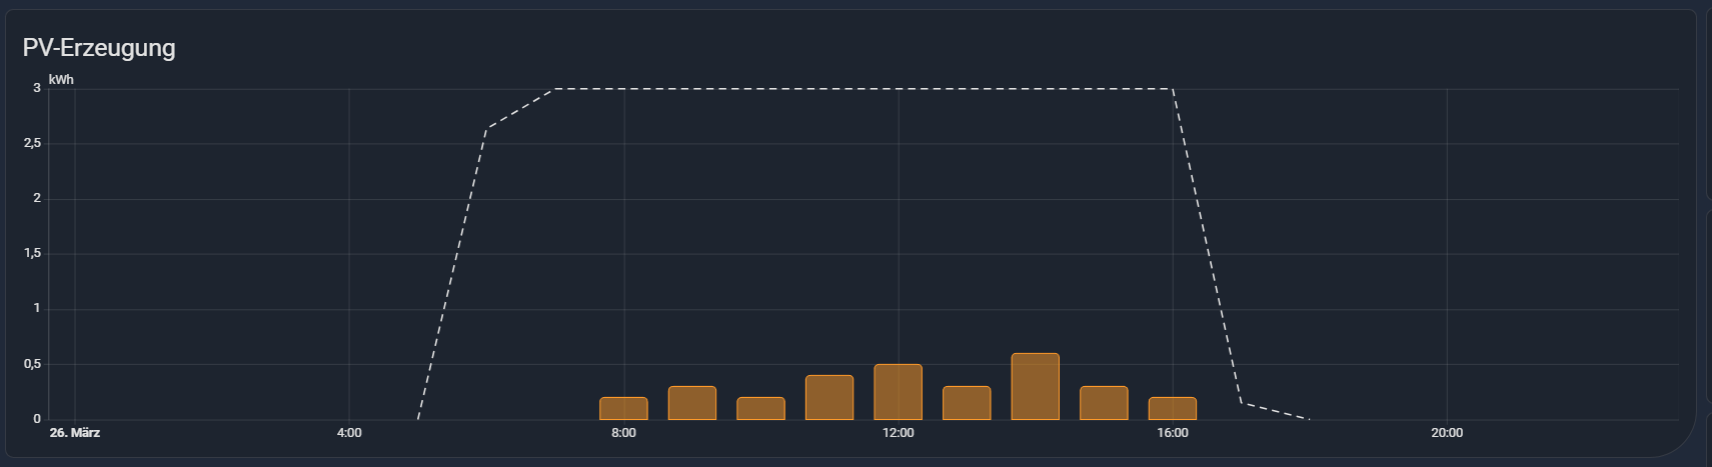This screenshot has width=1712, height=467.
Task: Click the 16:00 axis label
Action: coord(1173,433)
